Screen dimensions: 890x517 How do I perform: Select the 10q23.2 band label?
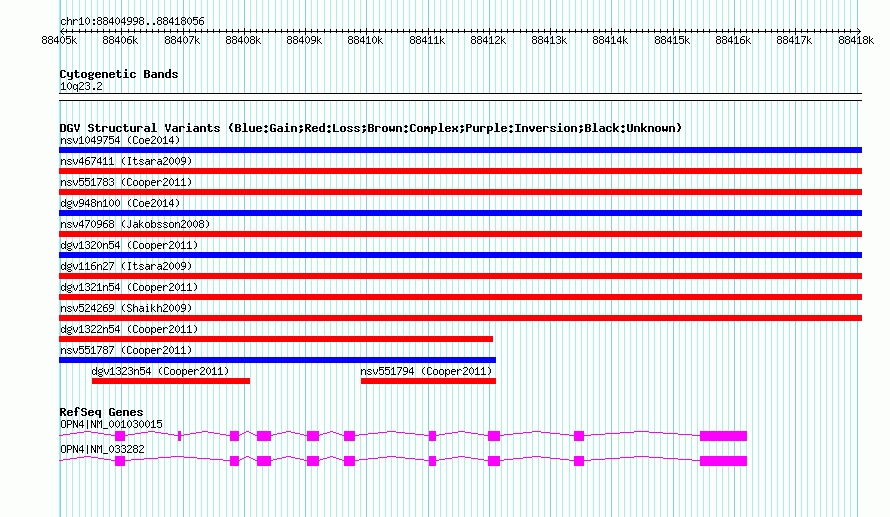(x=81, y=86)
